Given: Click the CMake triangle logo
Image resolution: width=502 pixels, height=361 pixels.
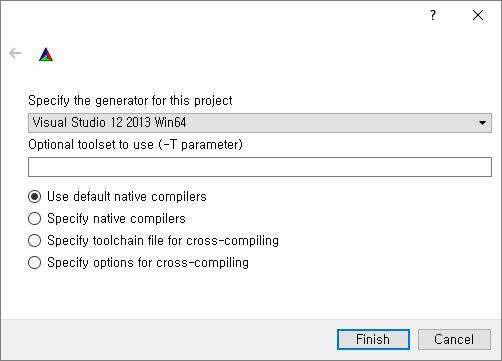Looking at the screenshot, I should [46, 55].
